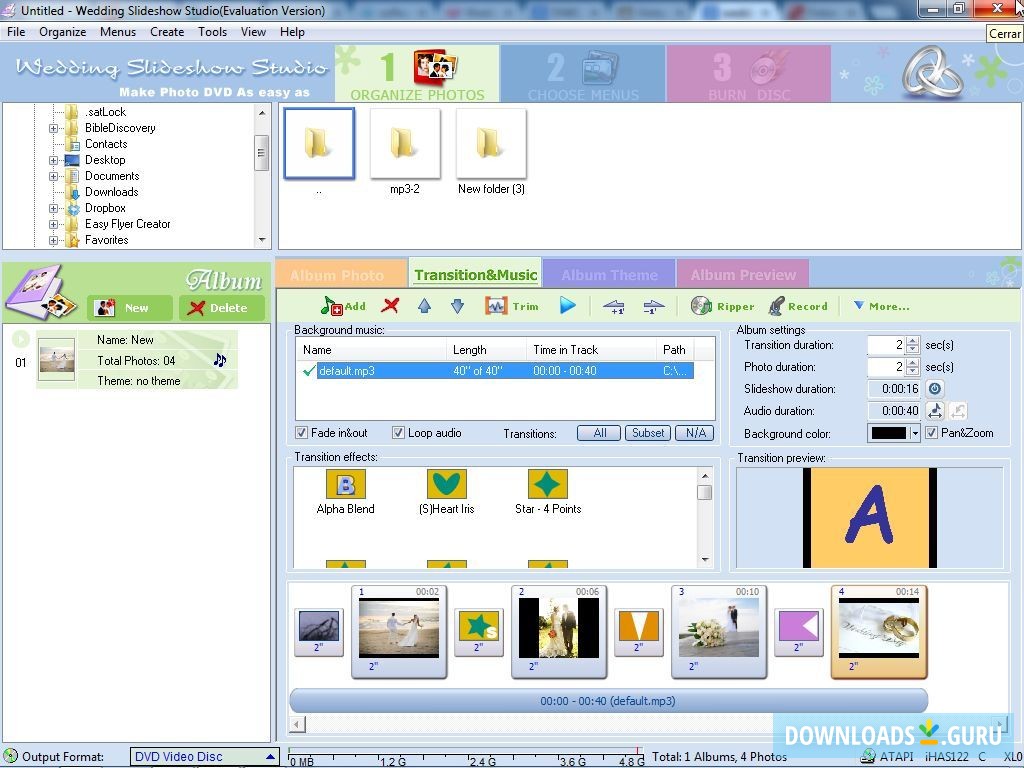Click the audio duration music-sync icon
The image size is (1024, 768).
(x=935, y=411)
